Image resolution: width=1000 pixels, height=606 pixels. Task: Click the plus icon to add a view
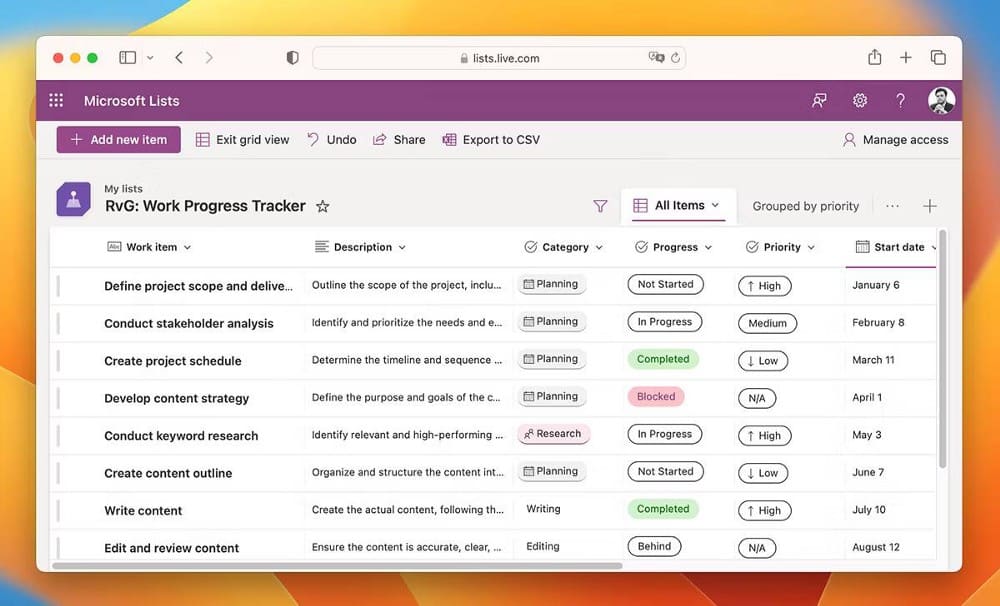coord(930,205)
